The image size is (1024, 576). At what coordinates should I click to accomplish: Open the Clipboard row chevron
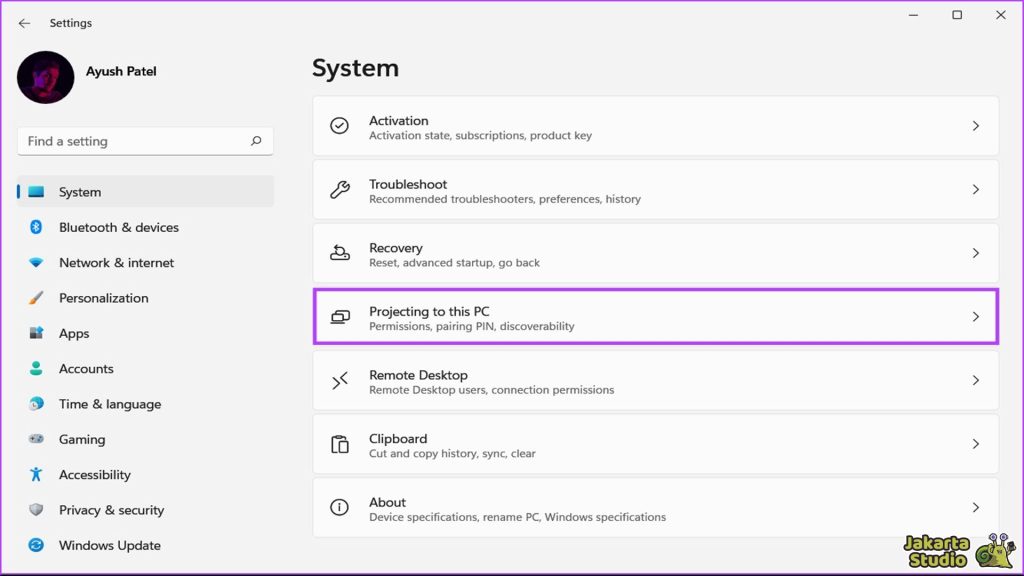(976, 444)
